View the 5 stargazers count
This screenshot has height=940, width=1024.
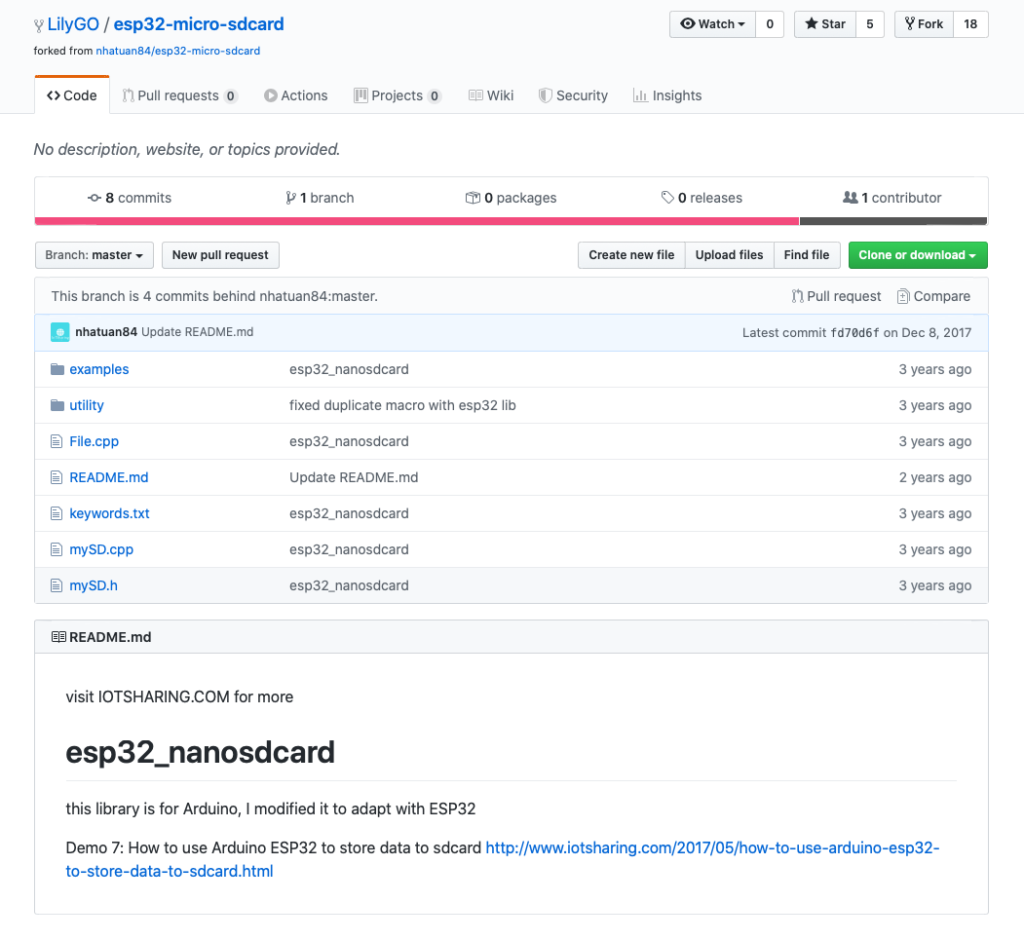tap(870, 24)
